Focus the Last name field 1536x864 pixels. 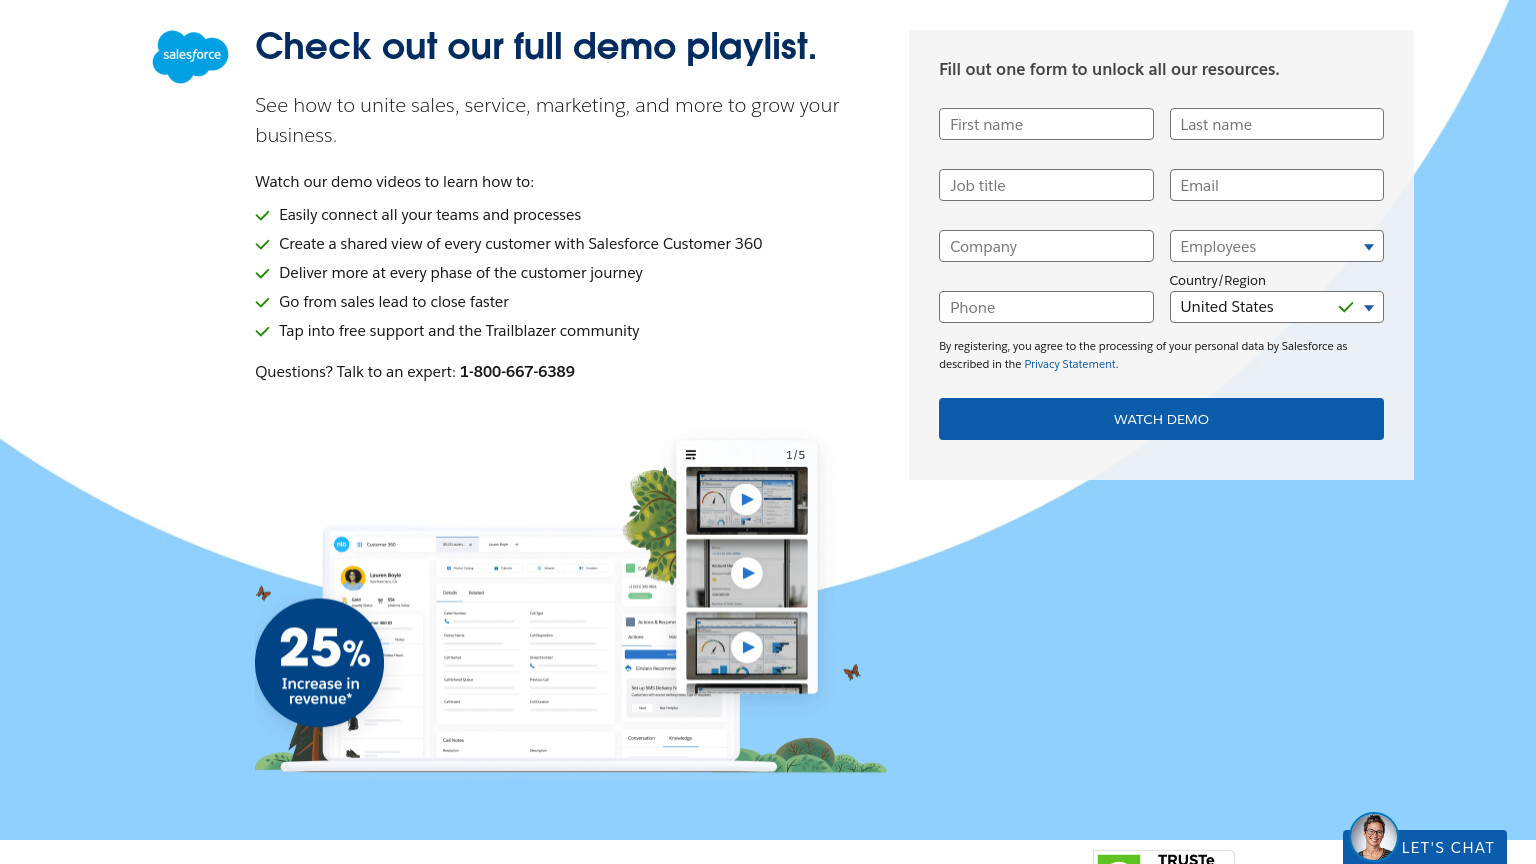tap(1276, 124)
